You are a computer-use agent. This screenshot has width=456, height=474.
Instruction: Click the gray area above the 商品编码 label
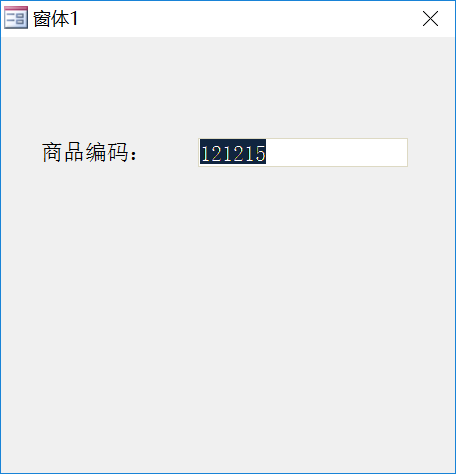pyautogui.click(x=89, y=88)
